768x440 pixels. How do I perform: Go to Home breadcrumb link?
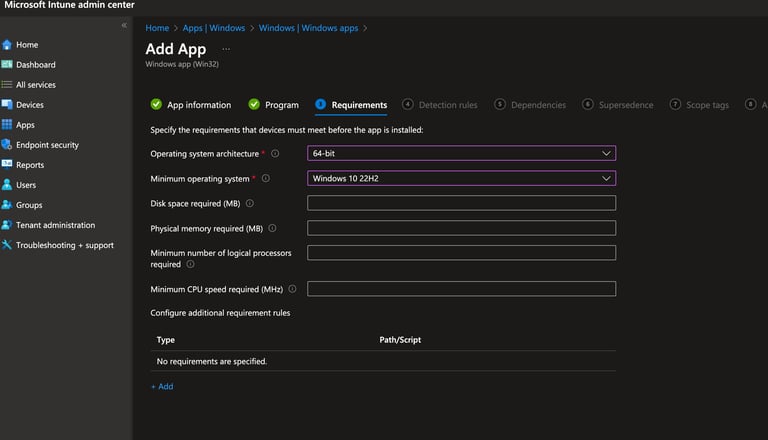click(x=157, y=28)
